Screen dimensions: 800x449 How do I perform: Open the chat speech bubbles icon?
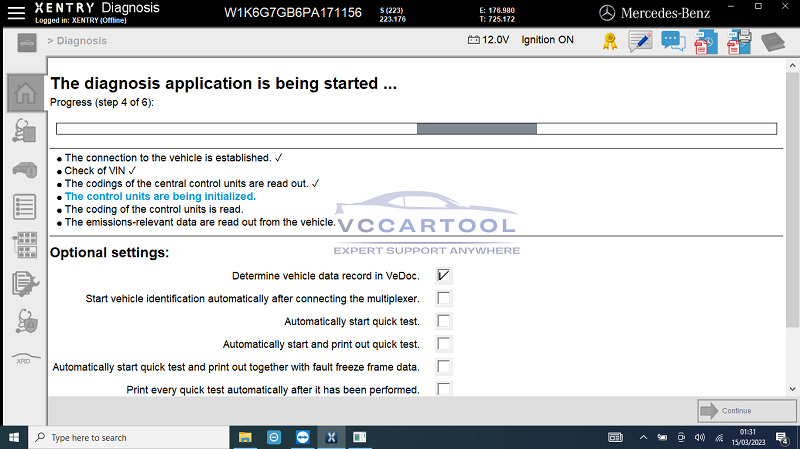click(673, 41)
